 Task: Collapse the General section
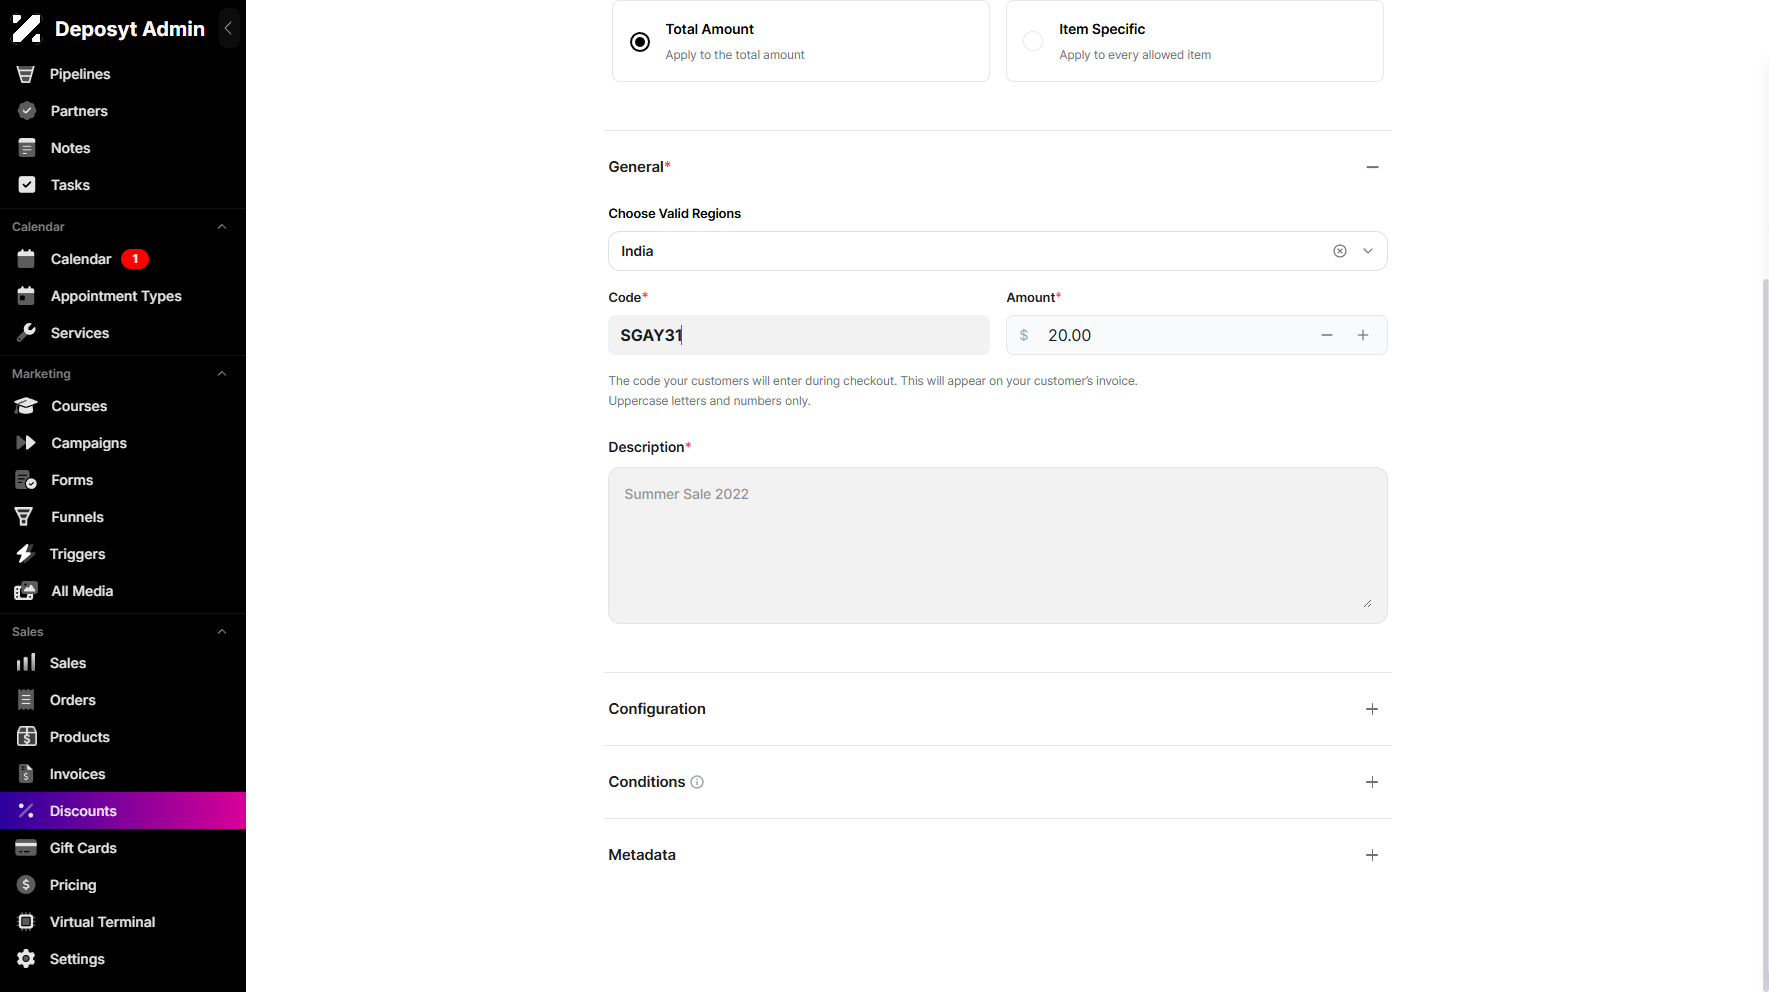click(1372, 167)
